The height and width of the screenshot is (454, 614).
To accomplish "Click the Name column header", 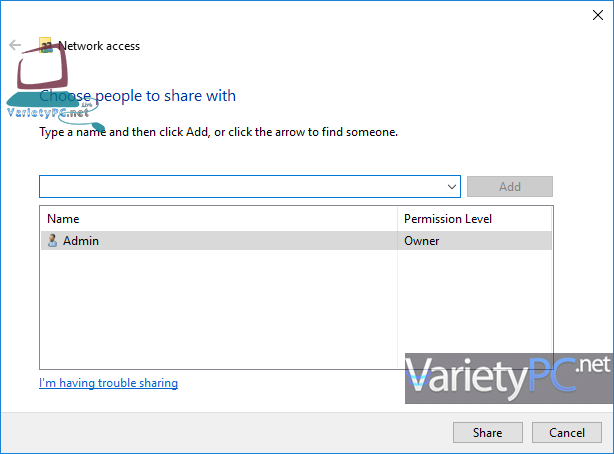I will [64, 219].
